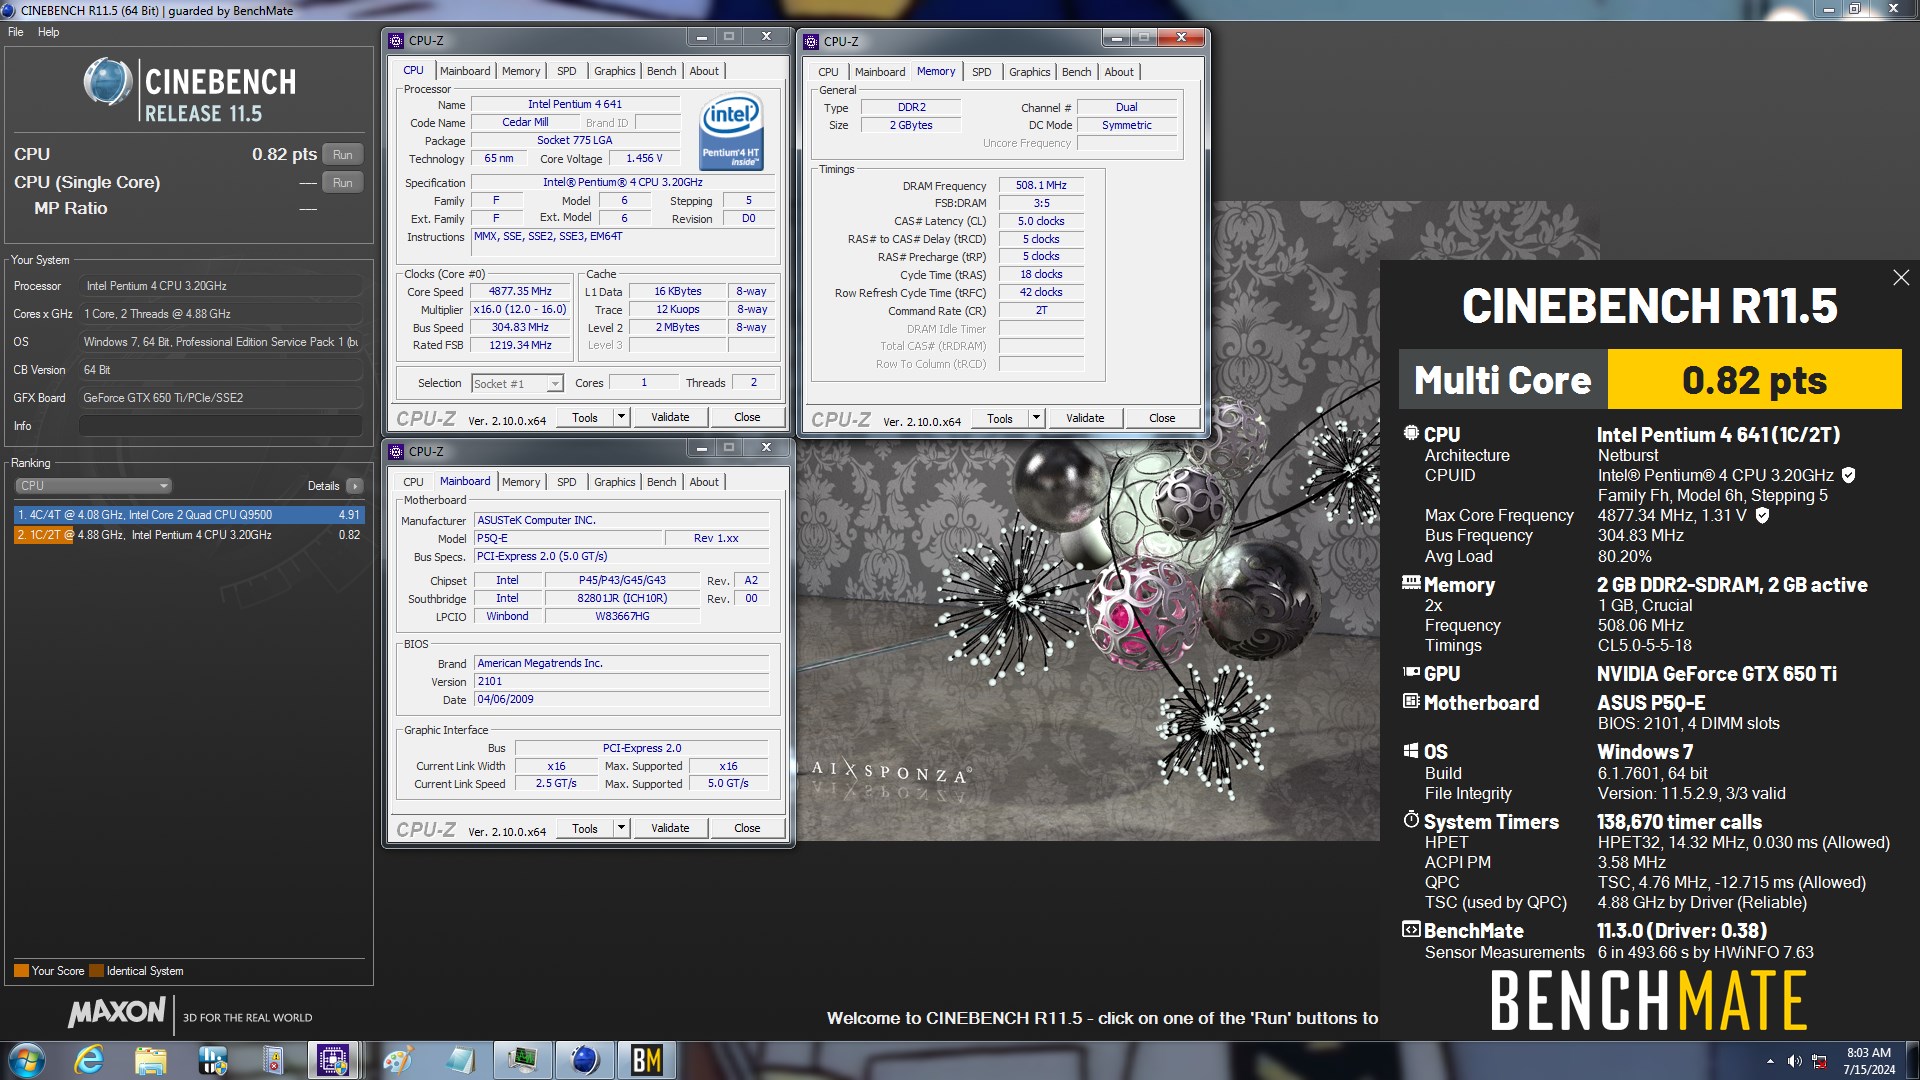
Task: Click the Core Speed 4877.35 MHz value
Action: (x=520, y=291)
